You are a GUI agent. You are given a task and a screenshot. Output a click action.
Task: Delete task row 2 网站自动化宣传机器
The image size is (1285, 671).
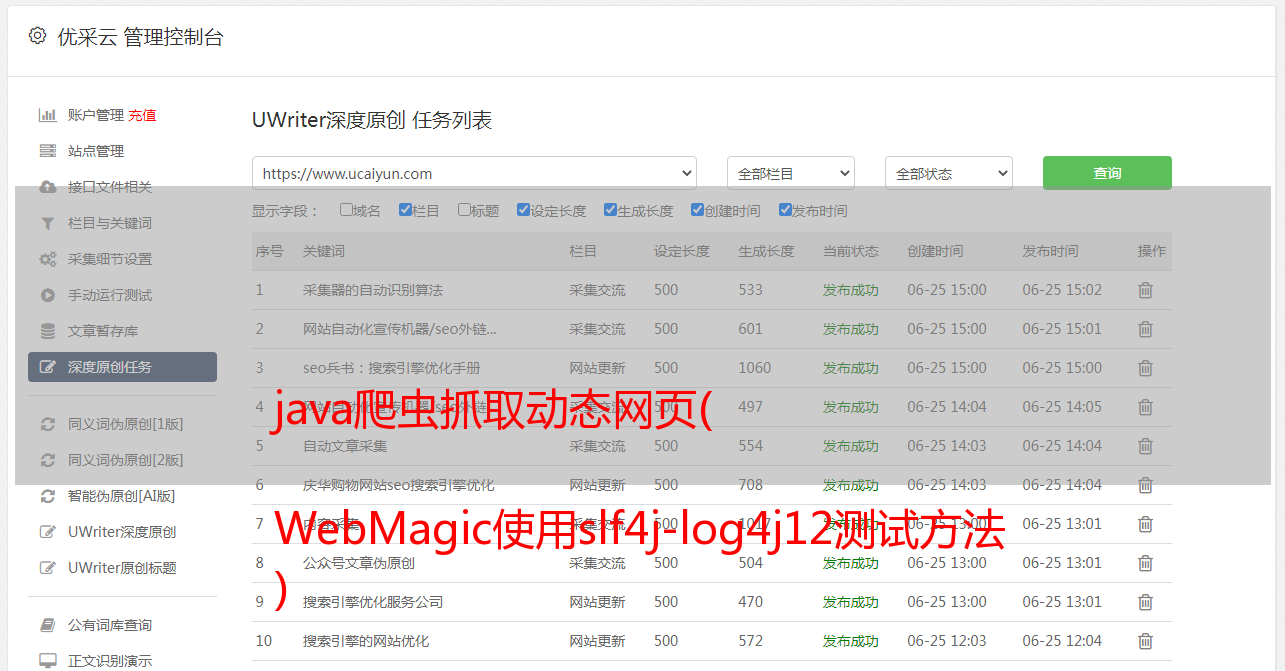tap(1146, 329)
